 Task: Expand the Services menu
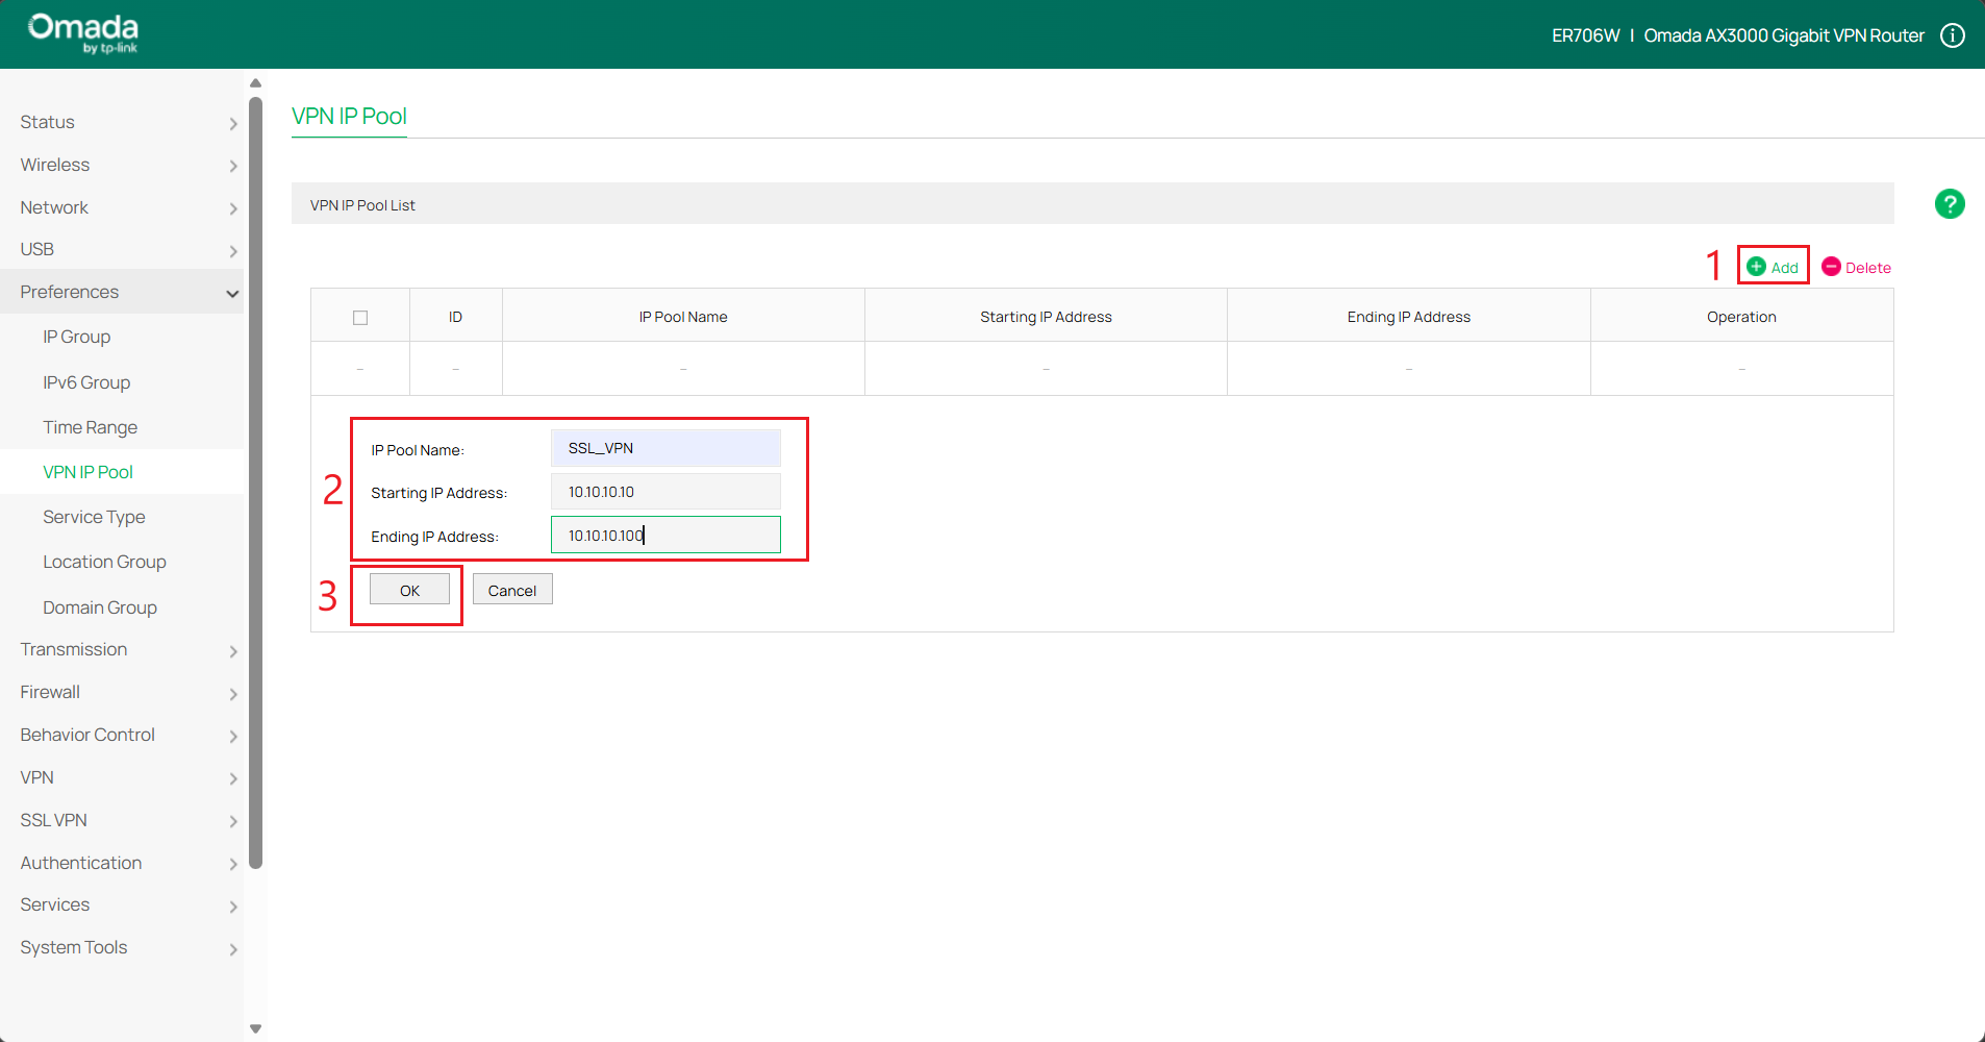pyautogui.click(x=122, y=905)
